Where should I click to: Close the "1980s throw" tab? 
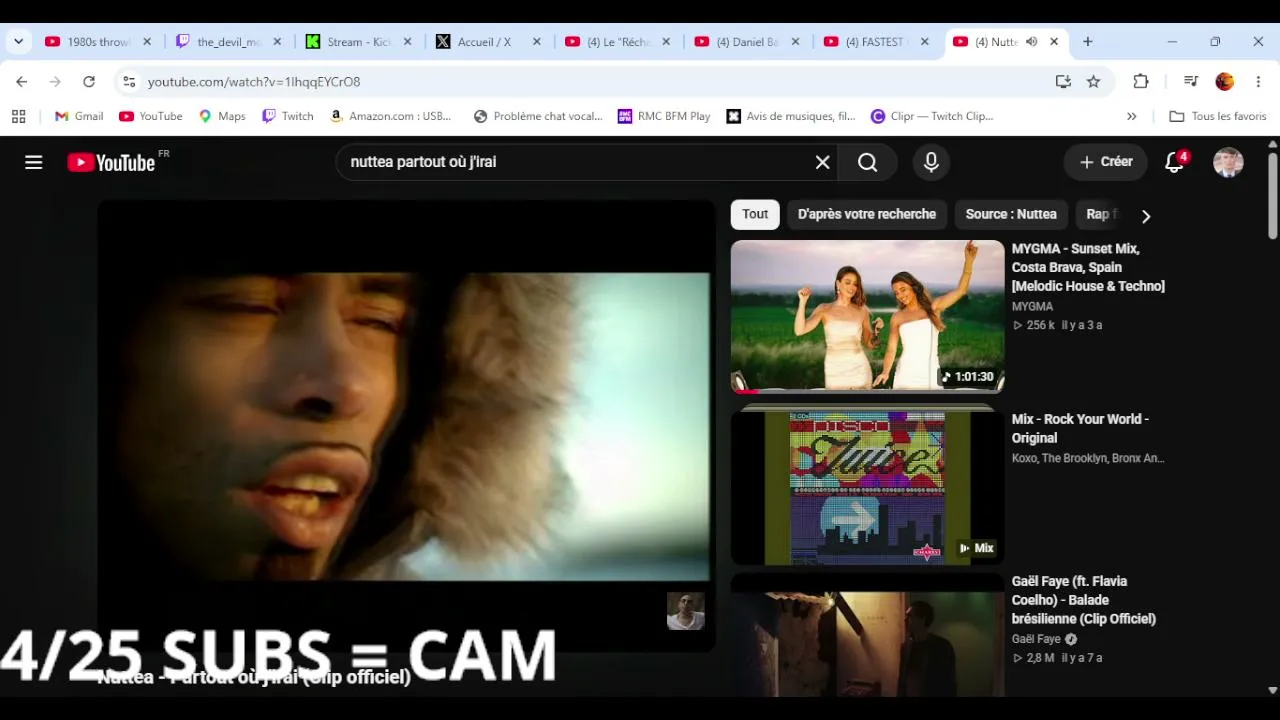[x=147, y=42]
